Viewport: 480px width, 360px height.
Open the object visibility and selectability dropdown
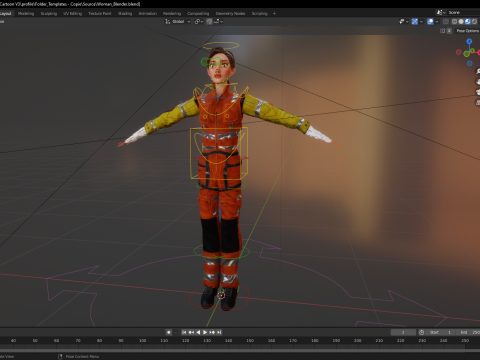pyautogui.click(x=403, y=21)
